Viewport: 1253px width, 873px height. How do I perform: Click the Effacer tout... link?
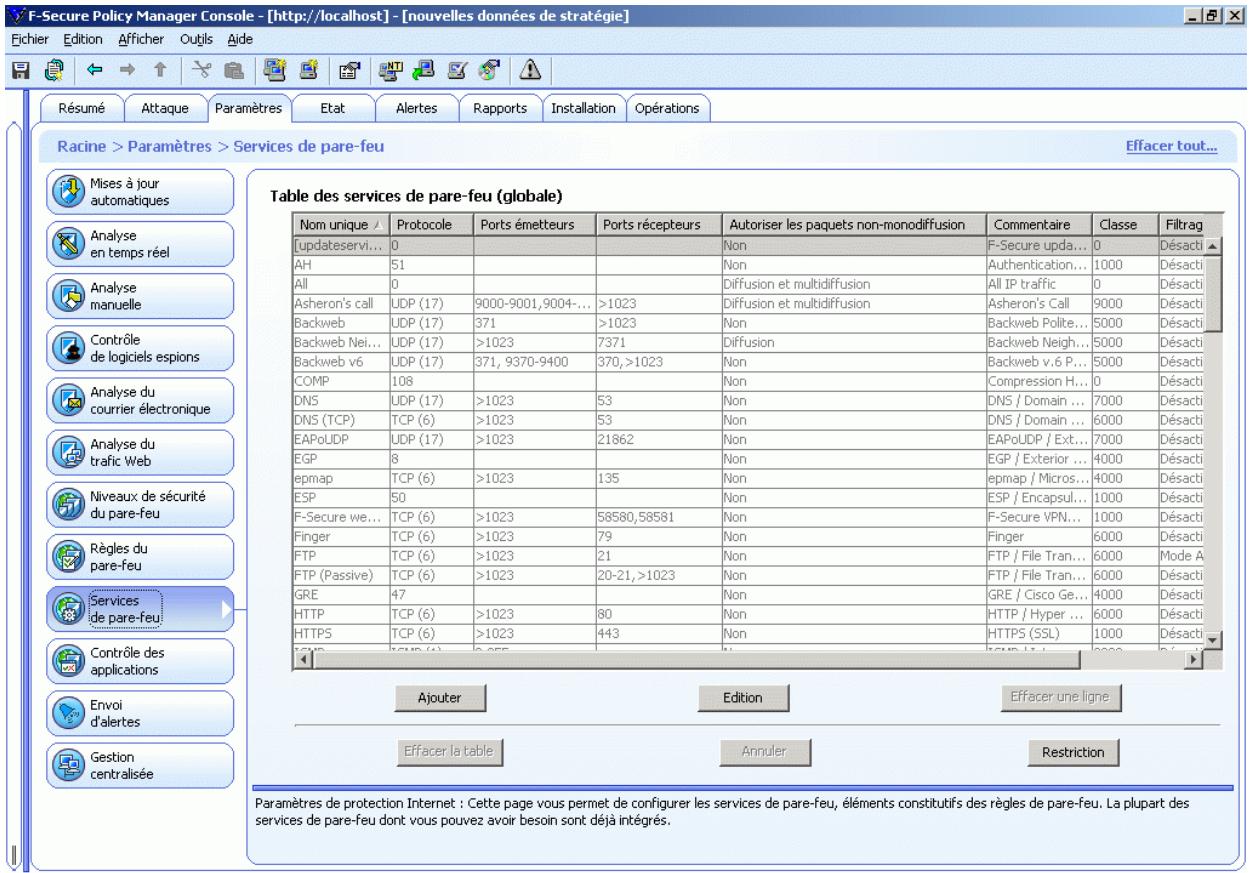click(1171, 147)
